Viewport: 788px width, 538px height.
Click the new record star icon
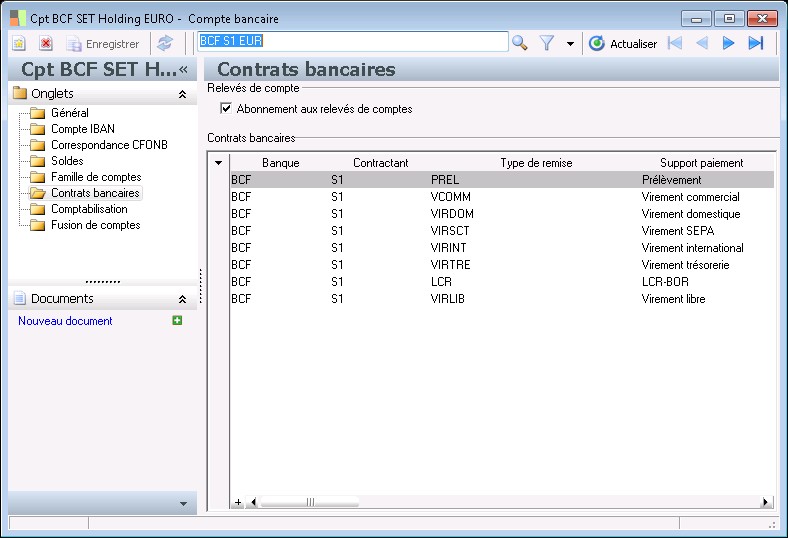tap(19, 44)
